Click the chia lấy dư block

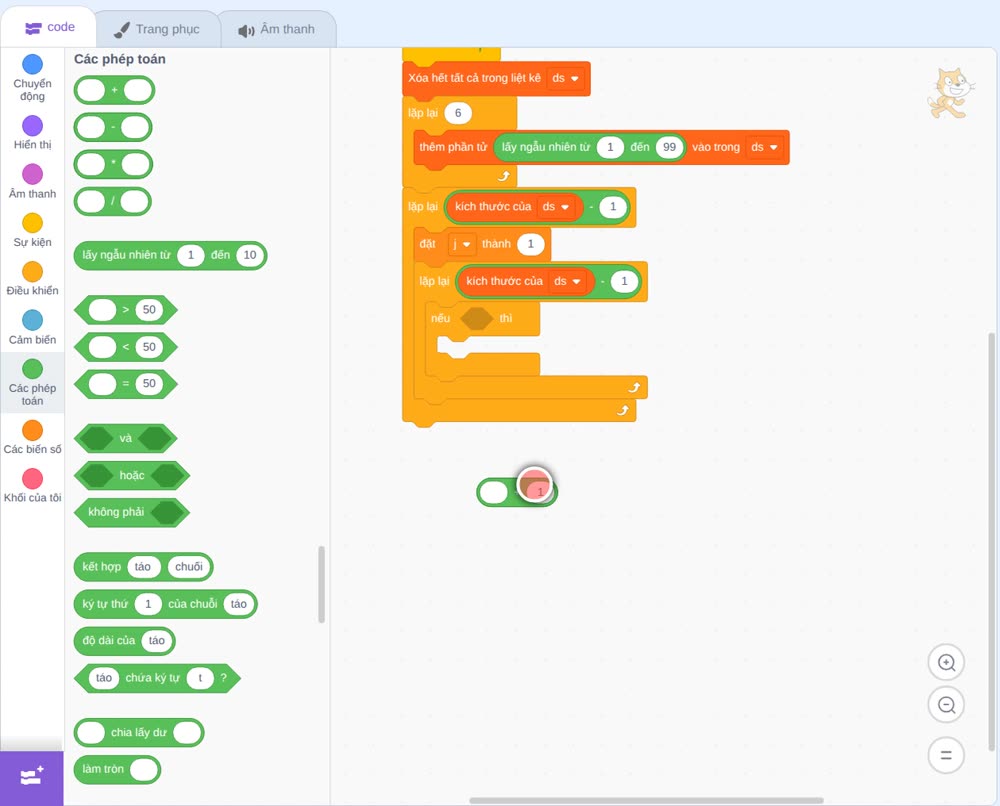(x=139, y=733)
